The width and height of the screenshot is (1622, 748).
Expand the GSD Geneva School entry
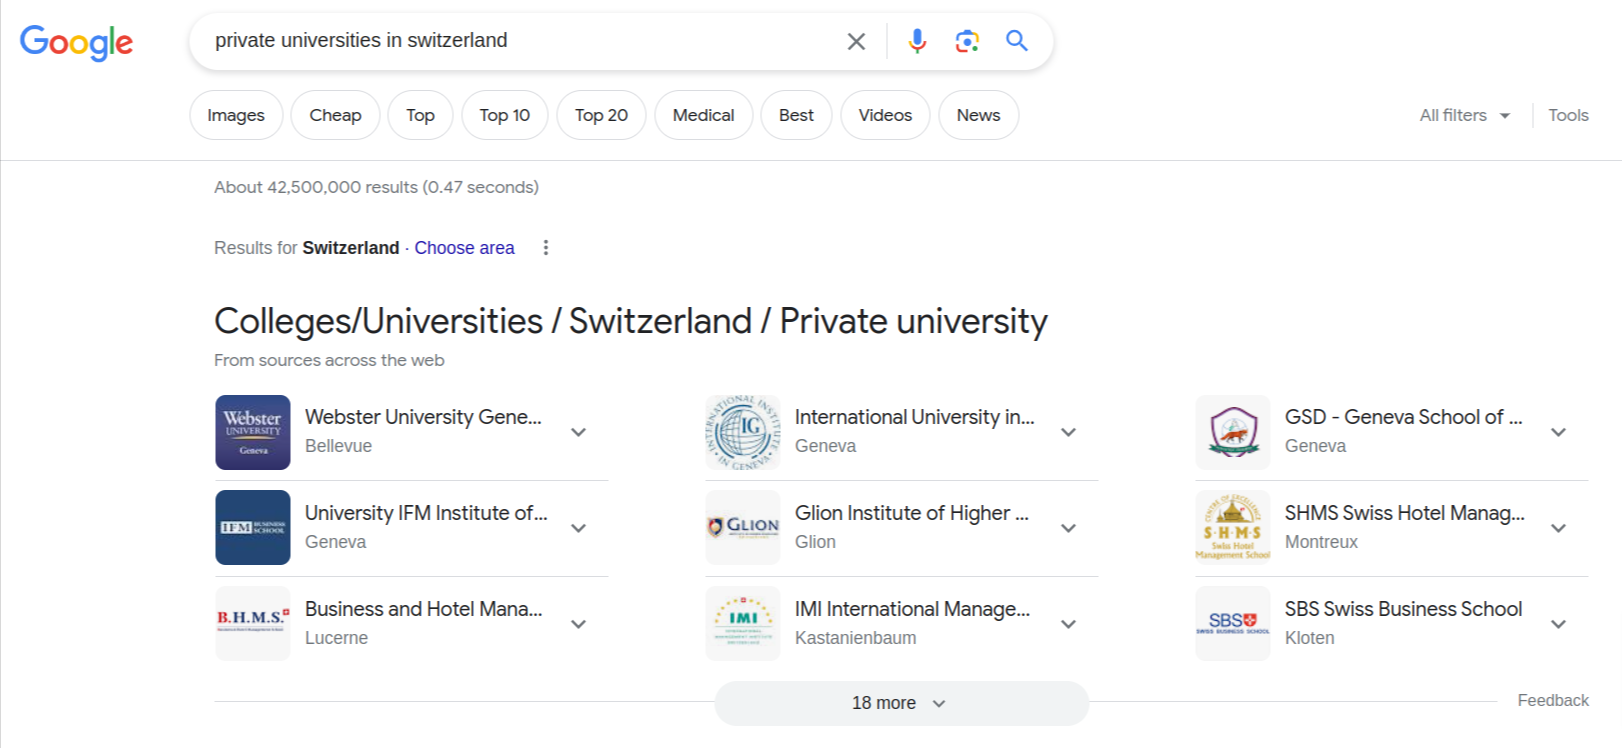pyautogui.click(x=1558, y=432)
